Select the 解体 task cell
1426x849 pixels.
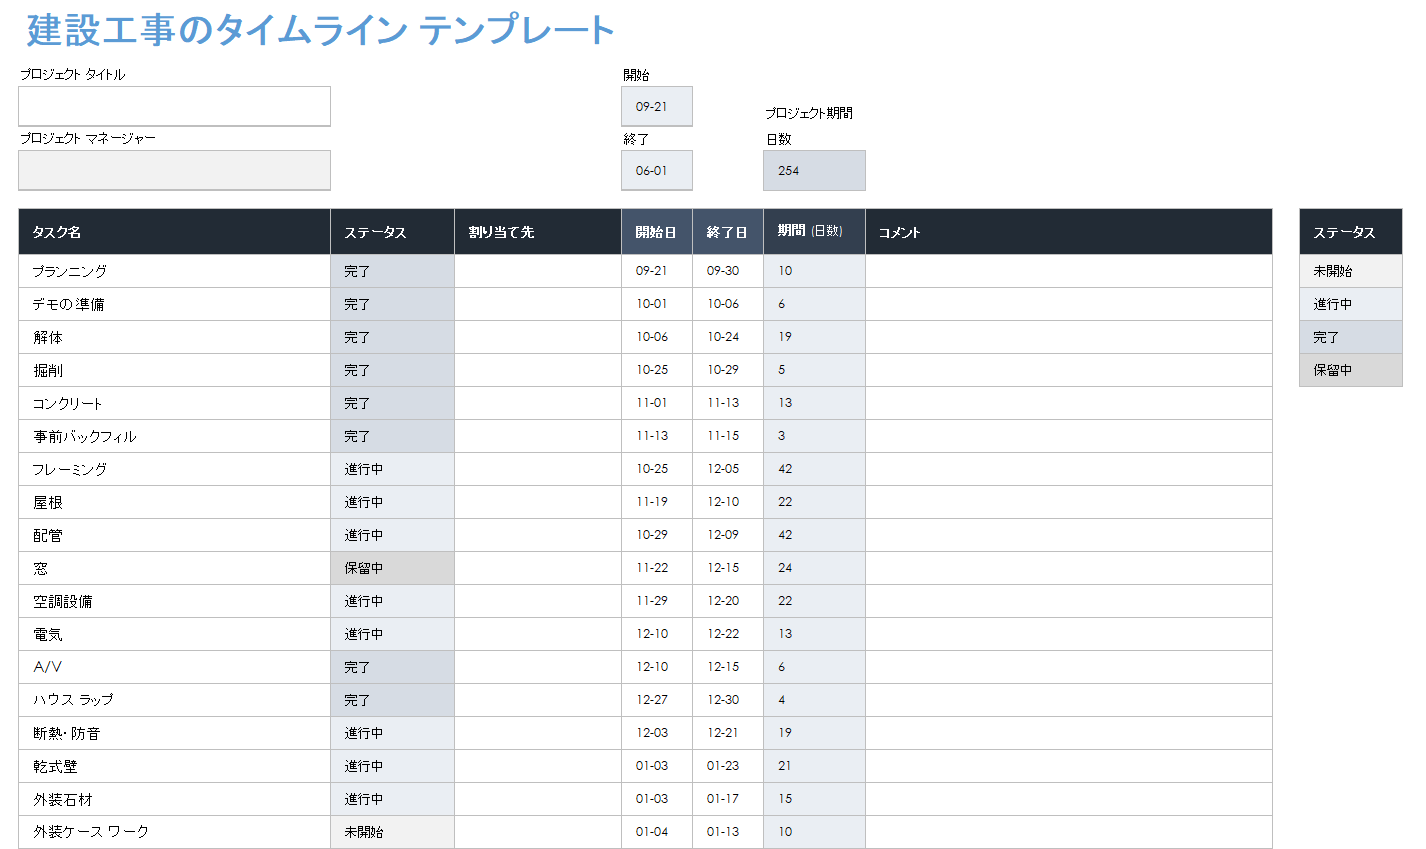click(x=174, y=337)
